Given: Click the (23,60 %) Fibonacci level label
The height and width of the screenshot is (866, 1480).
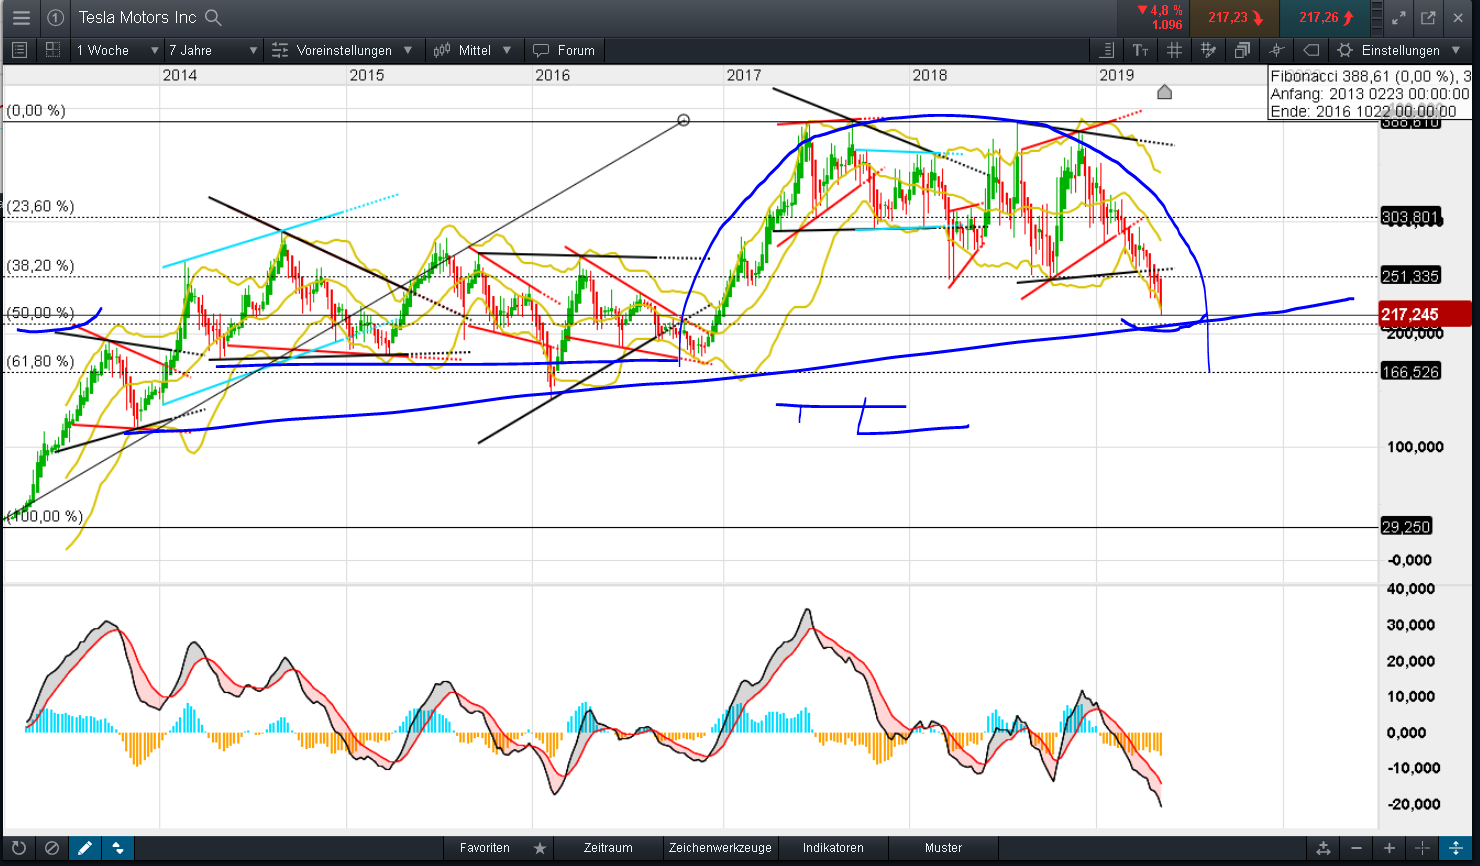Looking at the screenshot, I should (x=40, y=206).
